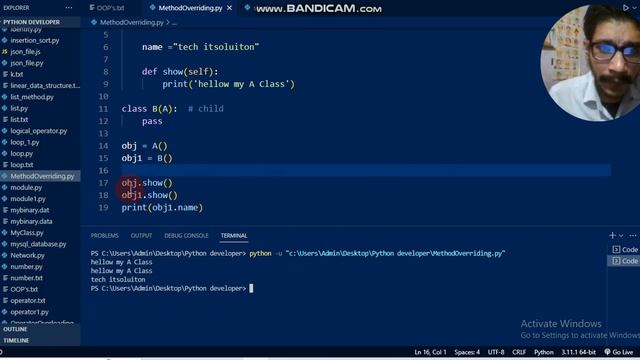Switch to the PROBLEMS panel tab
The image size is (640, 360).
104,236
